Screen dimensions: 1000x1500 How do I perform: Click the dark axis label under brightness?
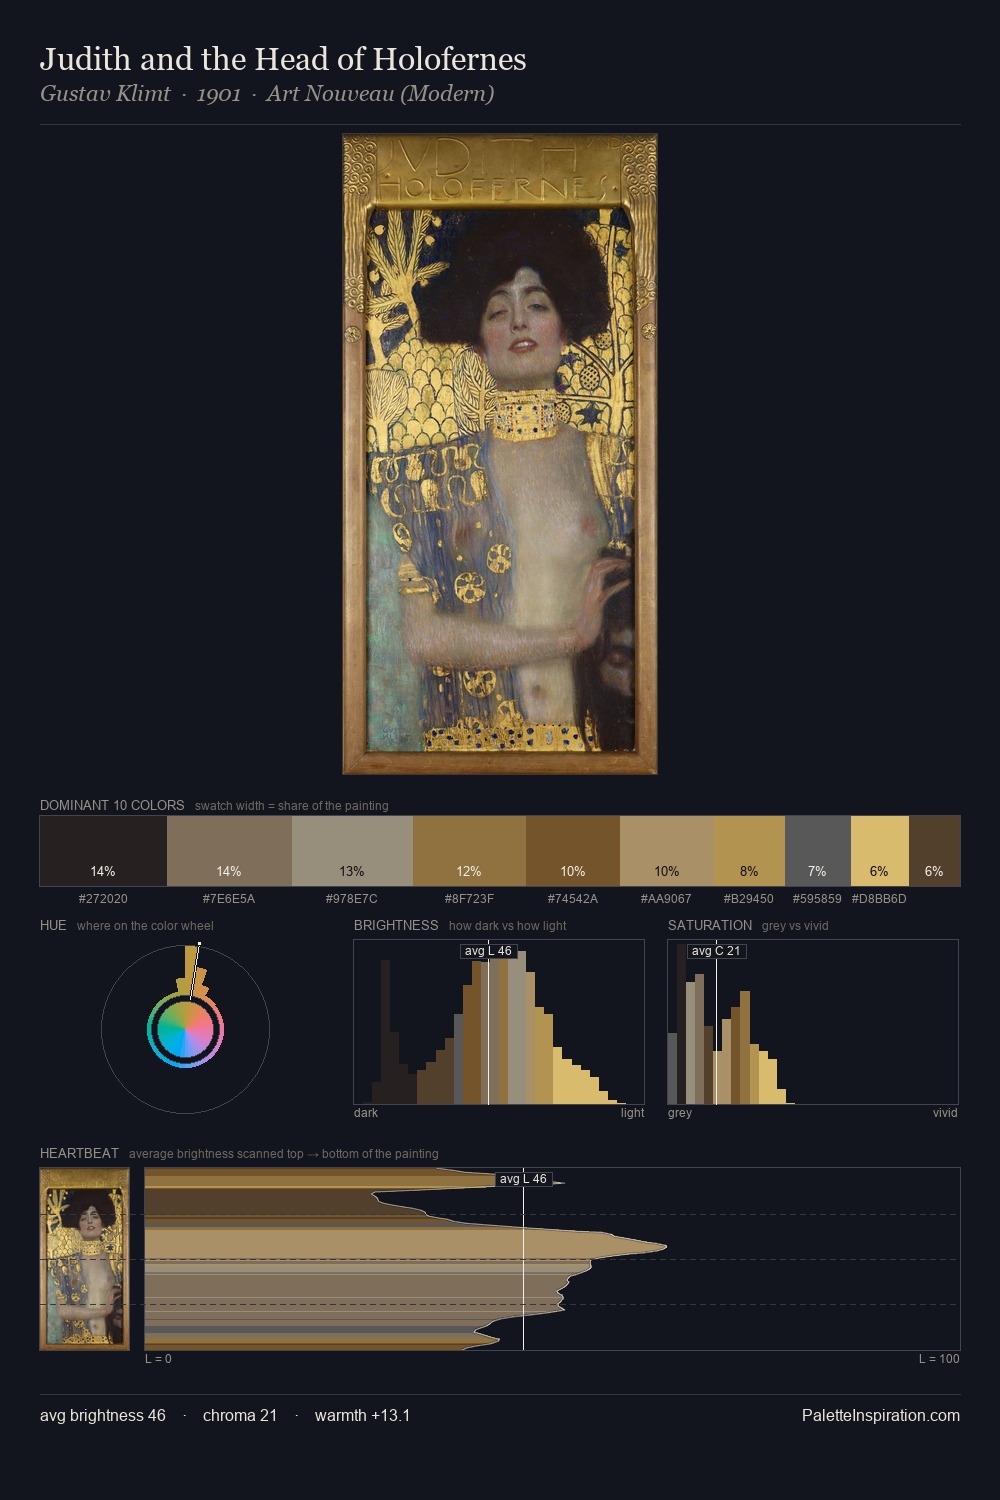pyautogui.click(x=366, y=1113)
